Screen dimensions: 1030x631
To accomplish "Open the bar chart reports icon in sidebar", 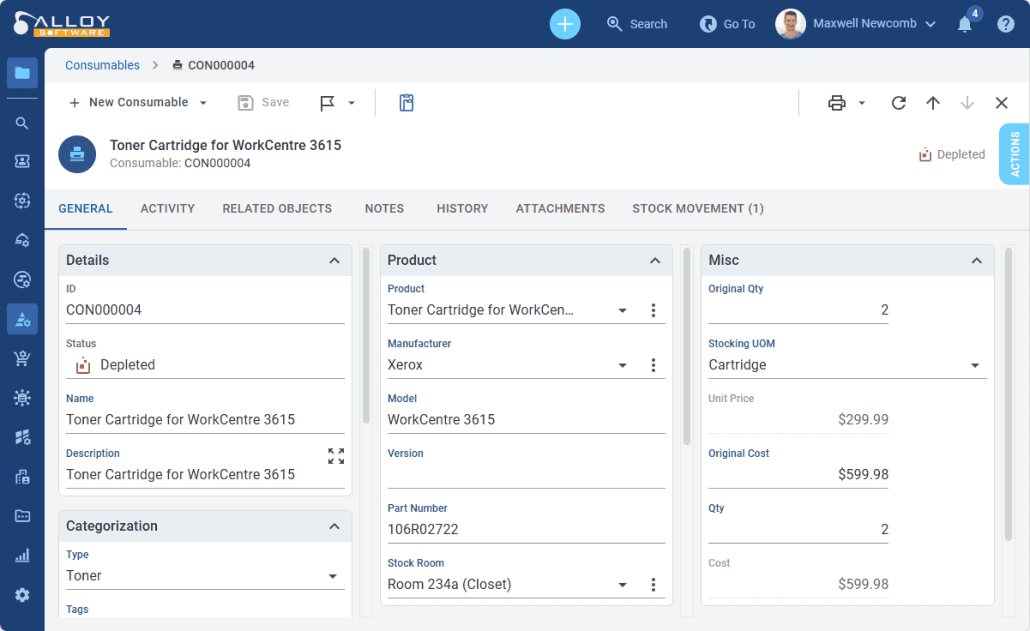I will (x=21, y=555).
